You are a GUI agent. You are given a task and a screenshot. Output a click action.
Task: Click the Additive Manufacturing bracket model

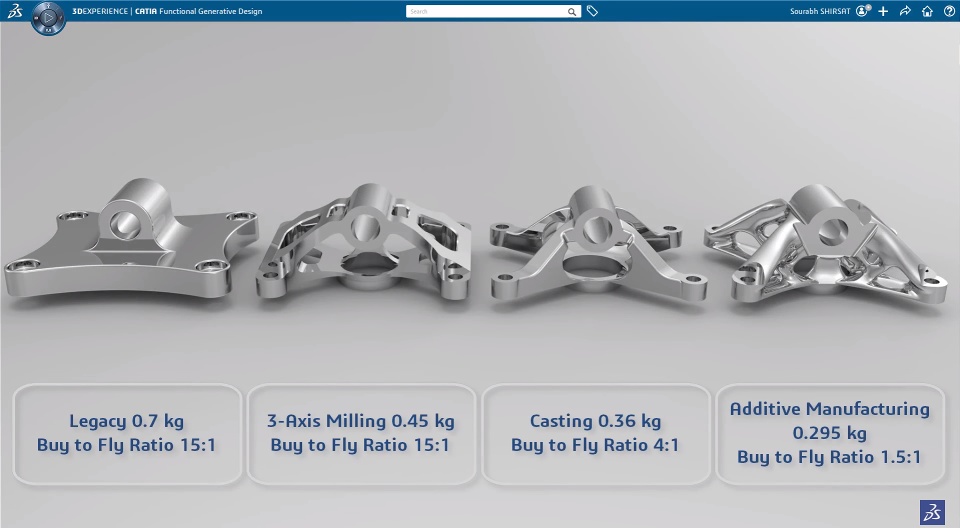point(825,244)
